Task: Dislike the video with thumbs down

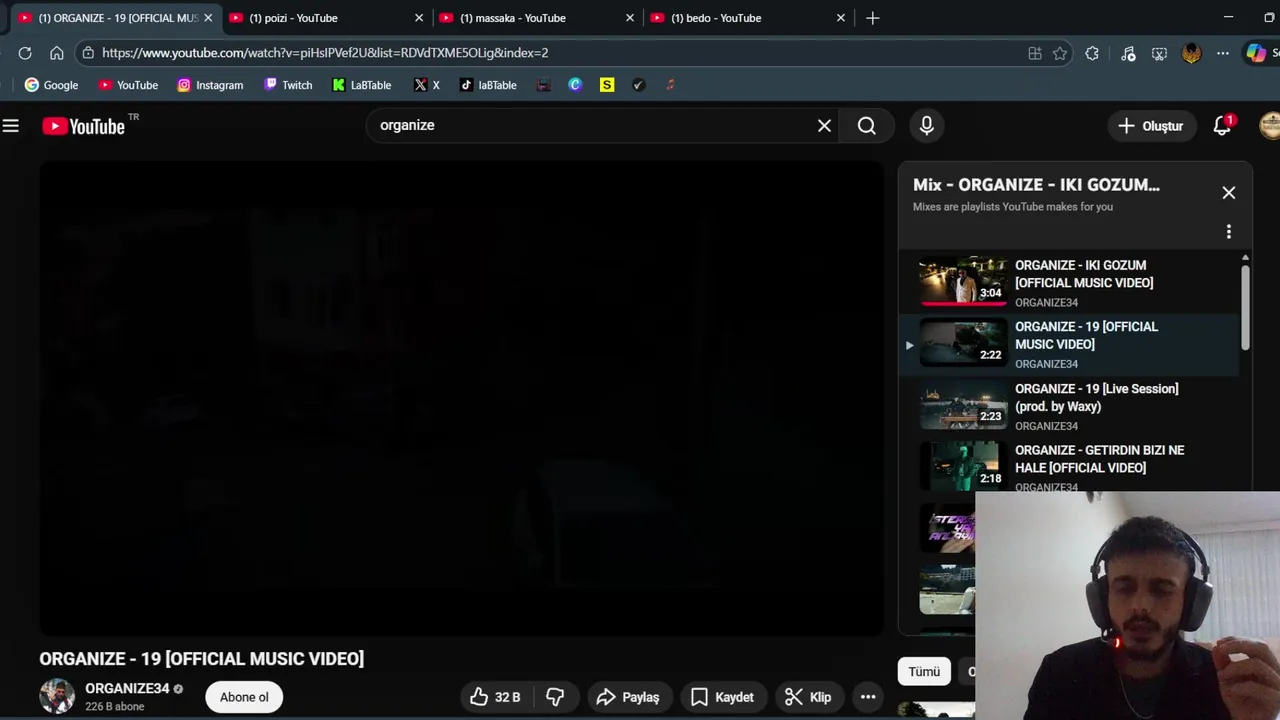Action: [555, 697]
